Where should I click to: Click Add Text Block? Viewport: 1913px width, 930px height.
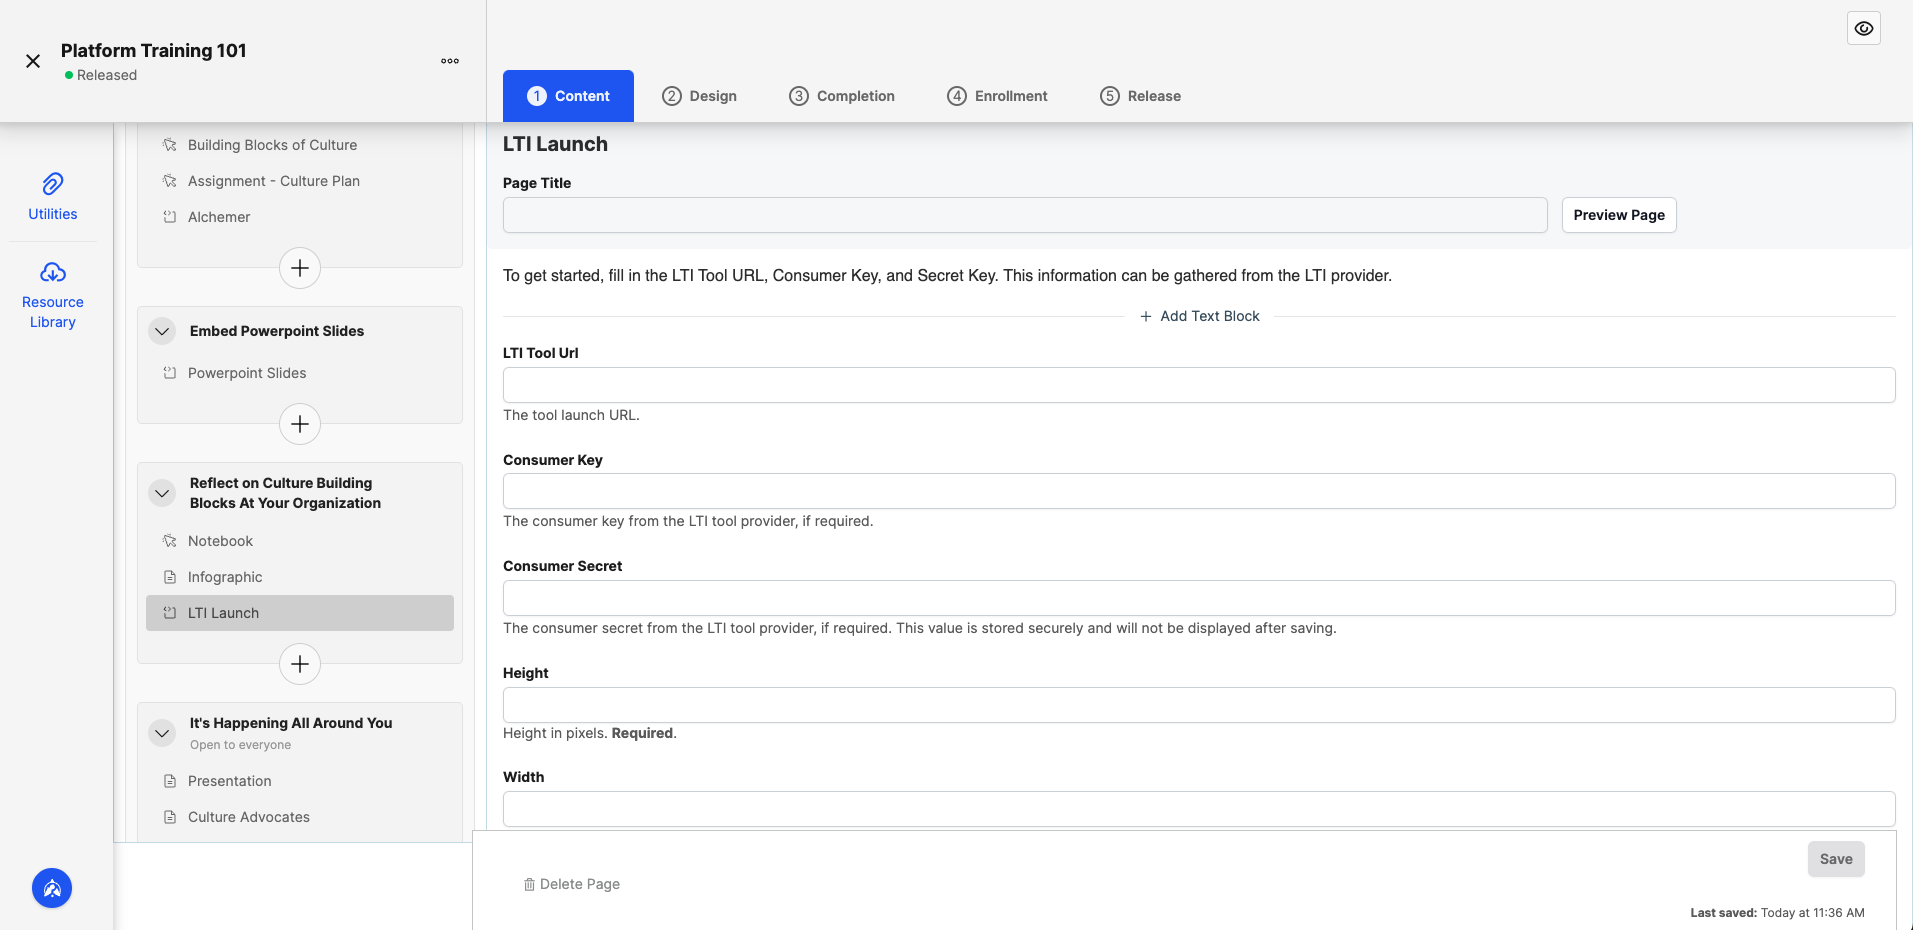coord(1200,316)
